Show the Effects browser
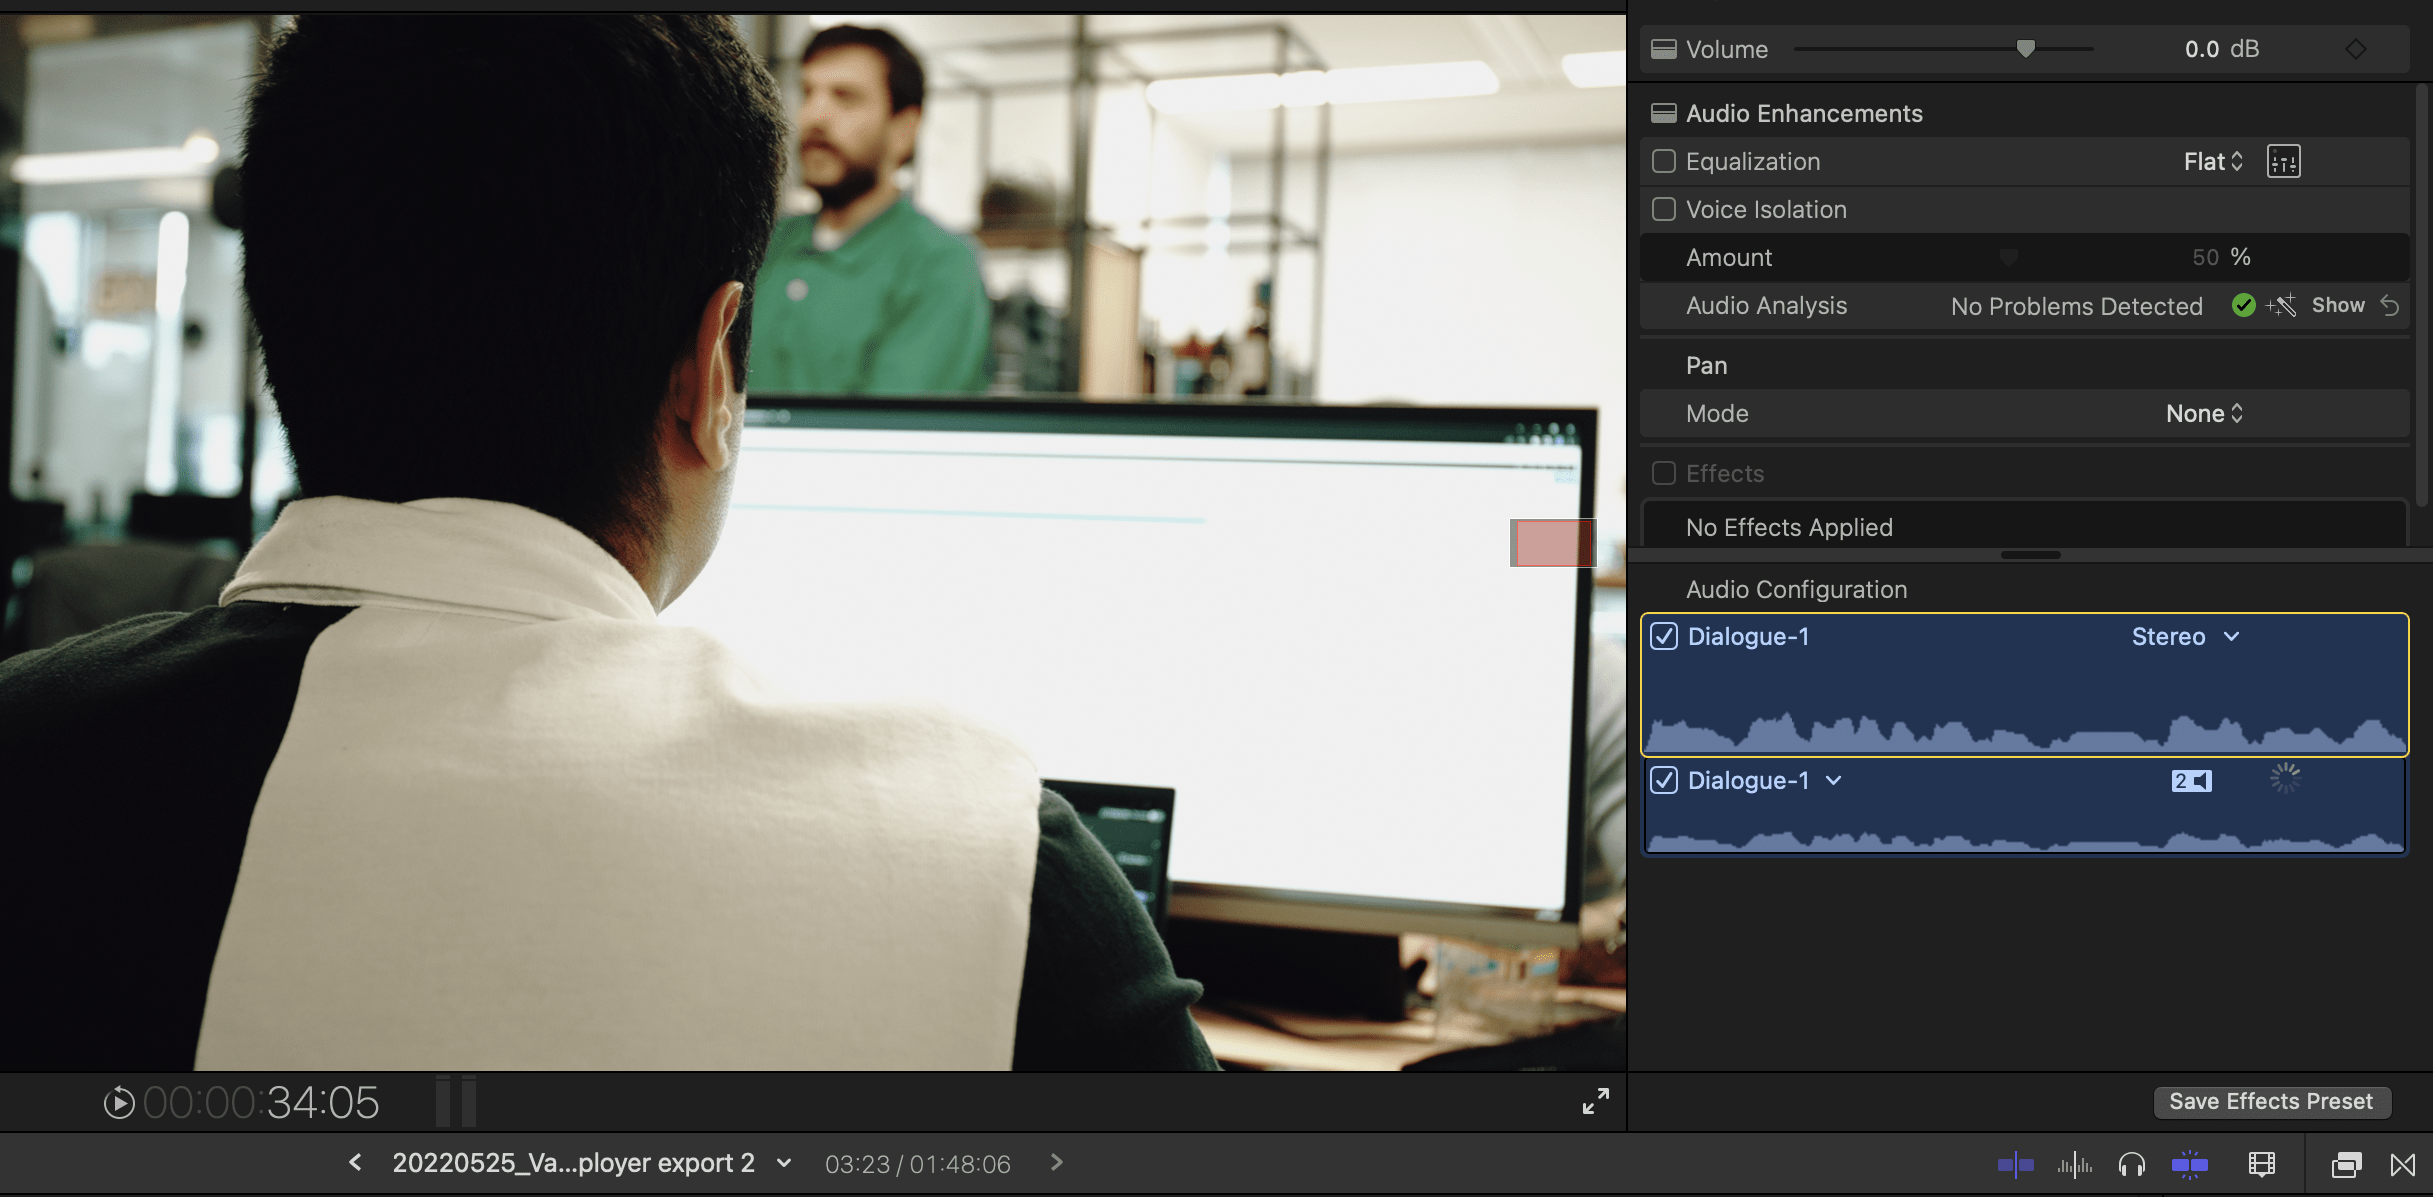The height and width of the screenshot is (1197, 2433). click(x=2346, y=1164)
